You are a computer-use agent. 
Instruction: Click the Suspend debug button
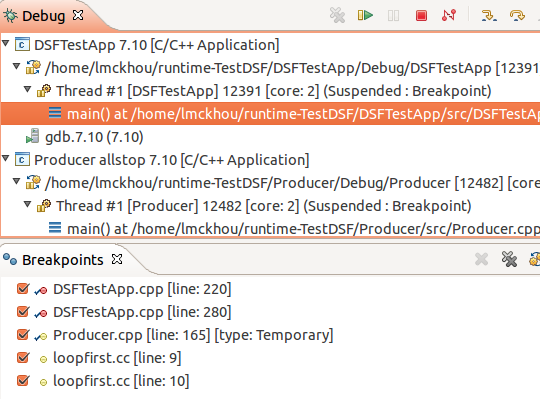(393, 15)
